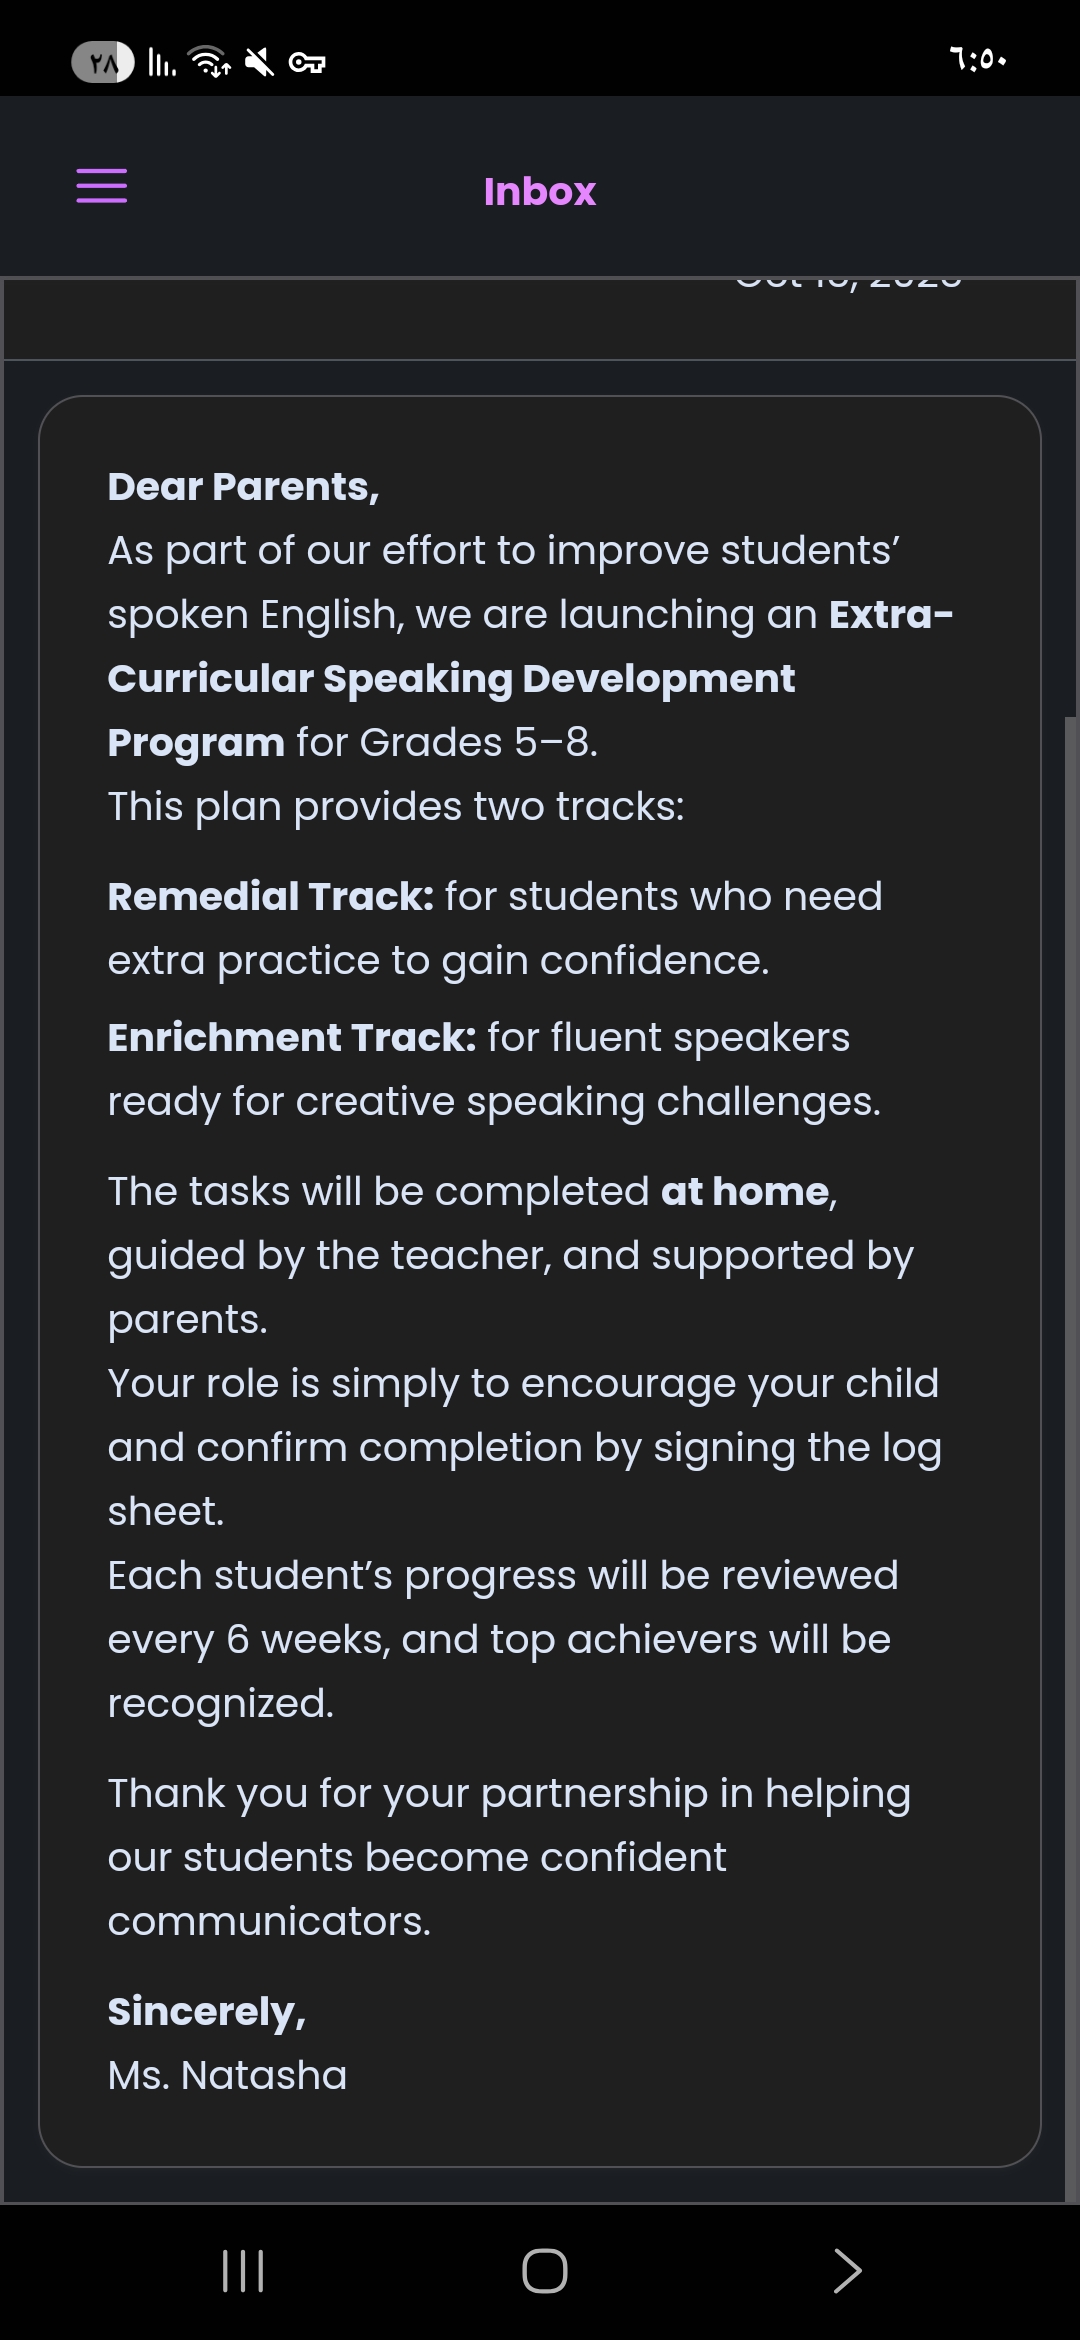Tap the Wi-Fi status icon

(x=210, y=62)
